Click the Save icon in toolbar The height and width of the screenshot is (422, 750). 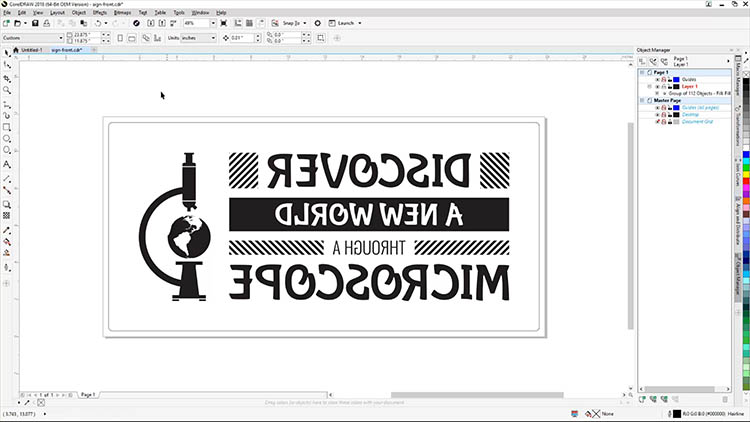click(35, 23)
